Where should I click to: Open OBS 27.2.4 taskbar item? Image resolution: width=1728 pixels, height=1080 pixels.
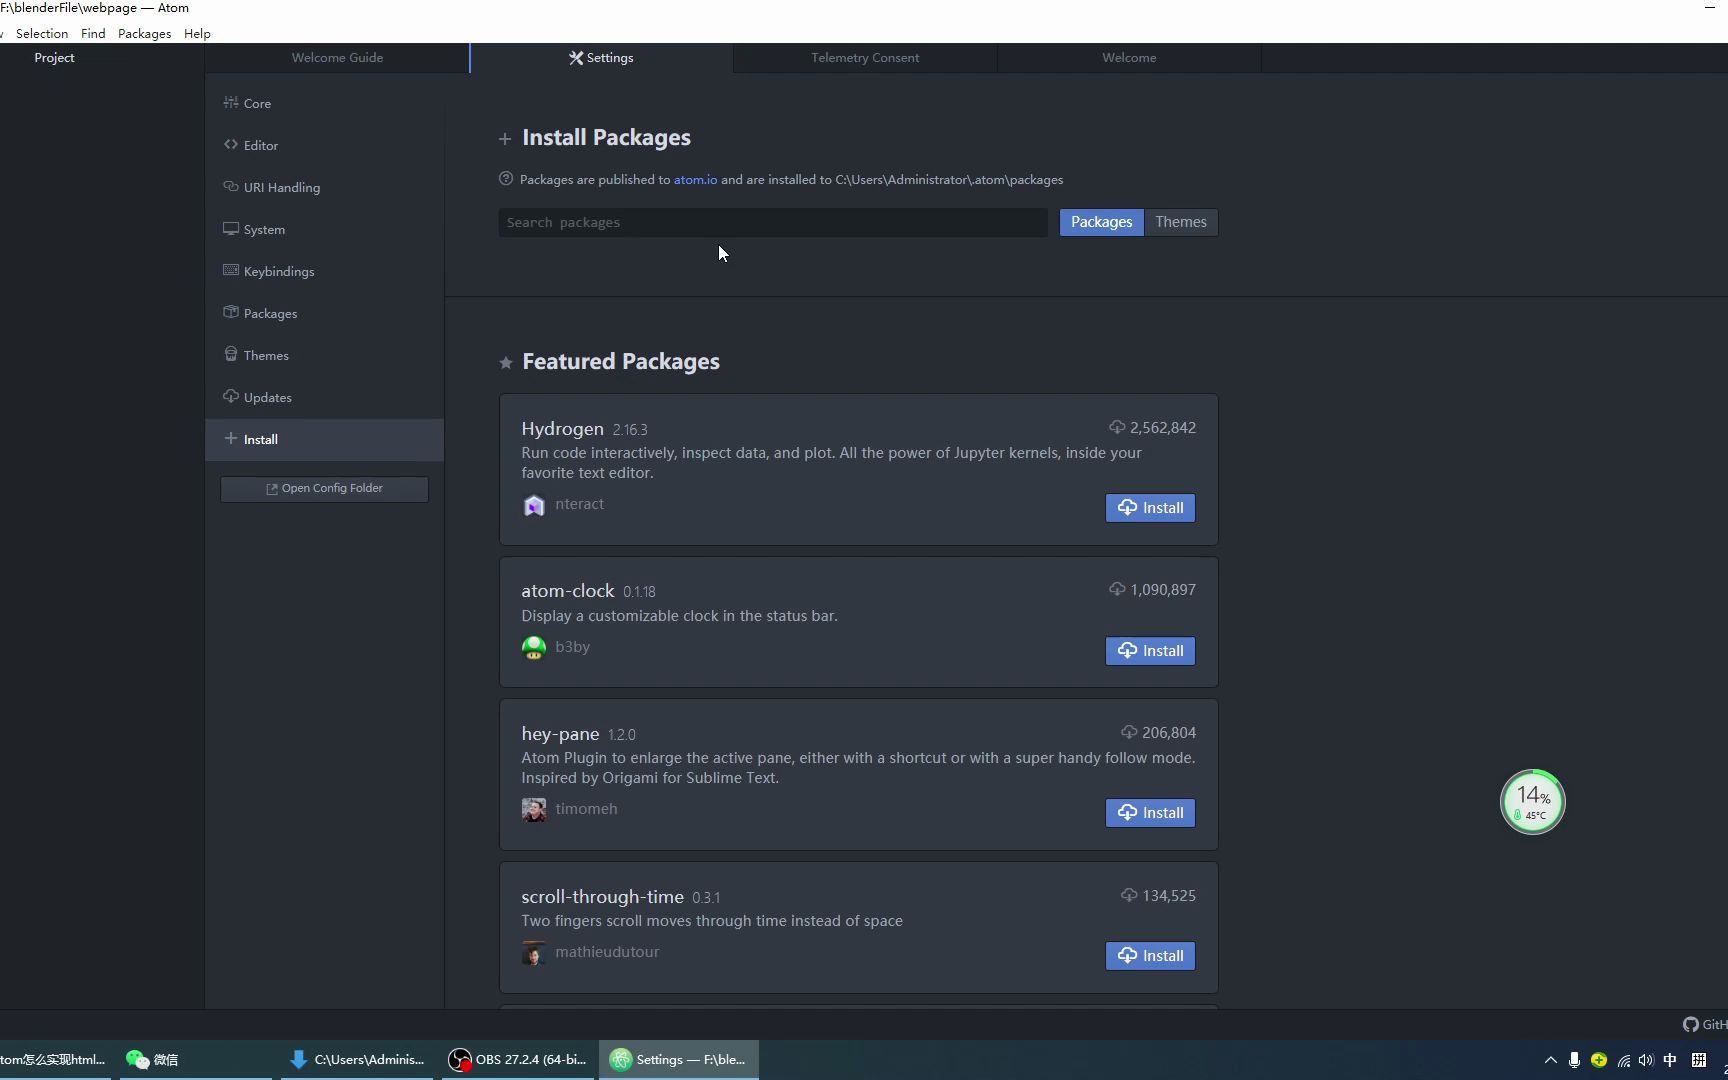click(x=517, y=1060)
